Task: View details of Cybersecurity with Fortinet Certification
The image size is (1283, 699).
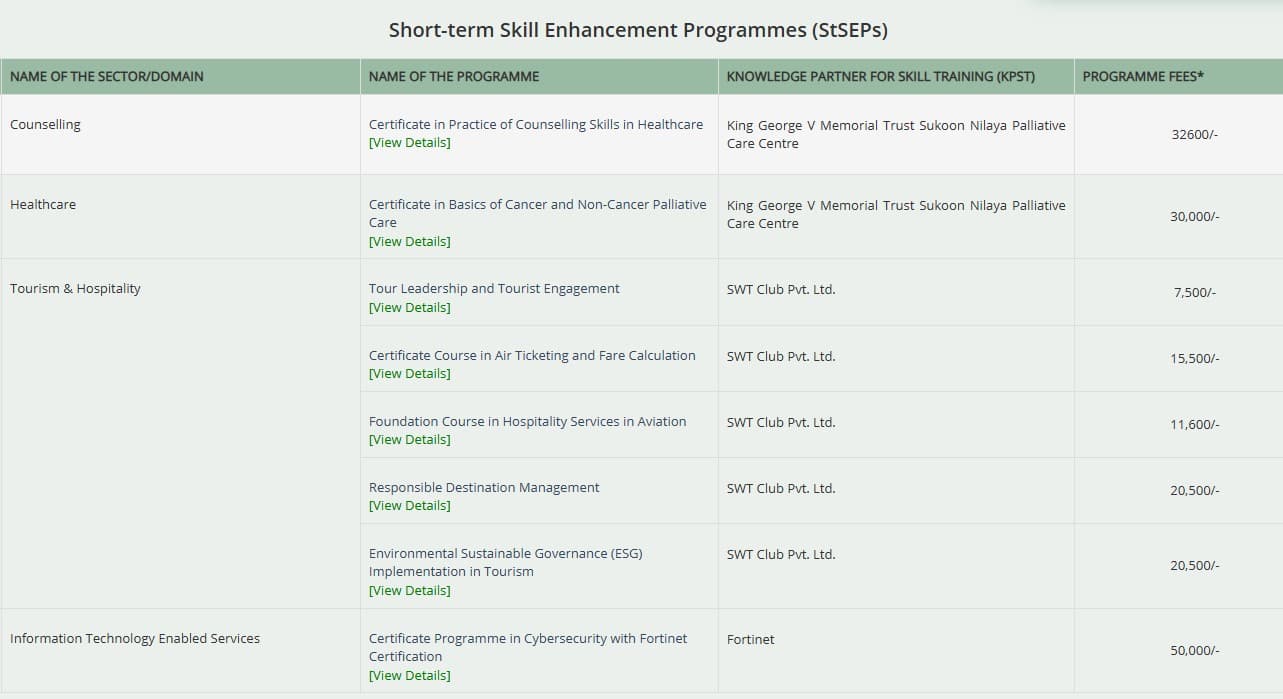Action: [409, 676]
